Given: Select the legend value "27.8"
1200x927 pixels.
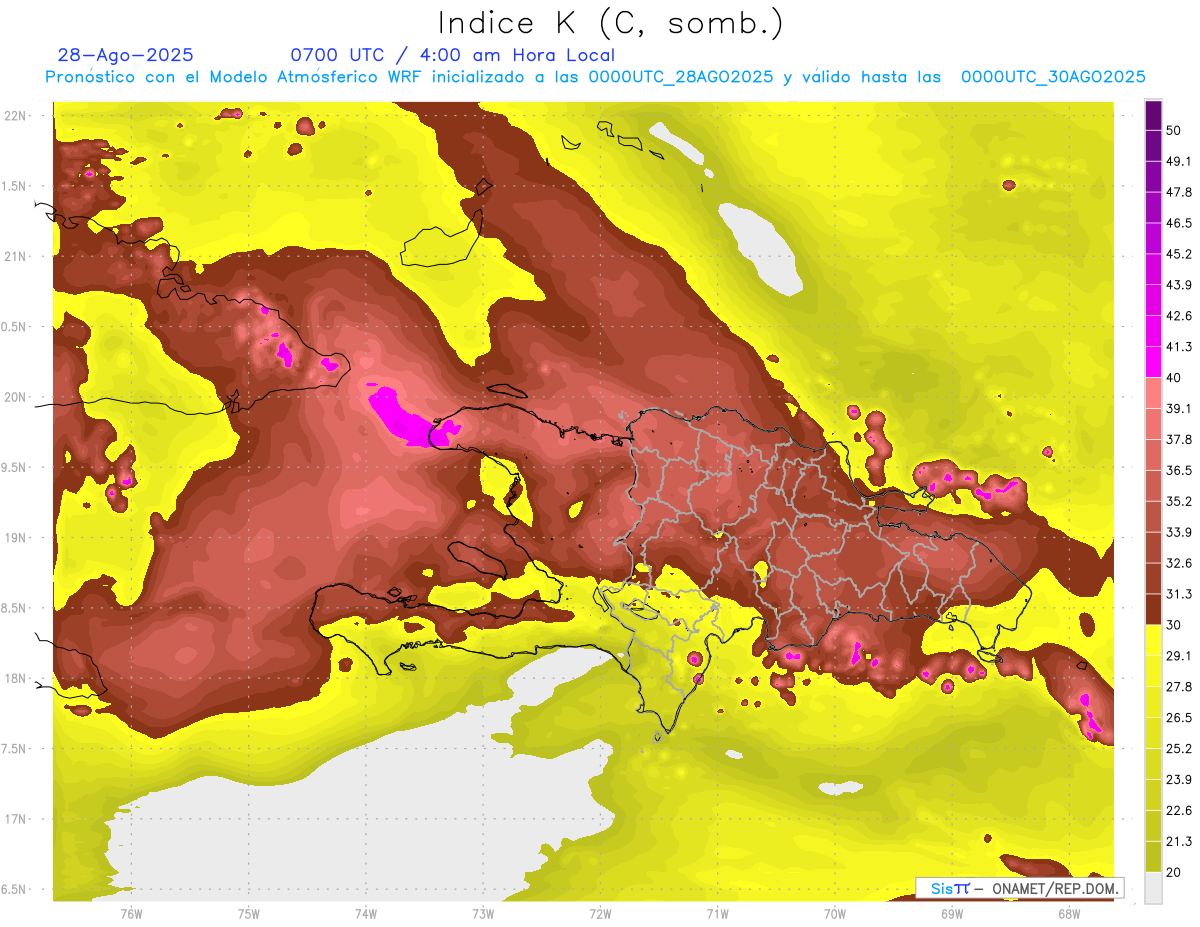Looking at the screenshot, I should (x=1178, y=687).
